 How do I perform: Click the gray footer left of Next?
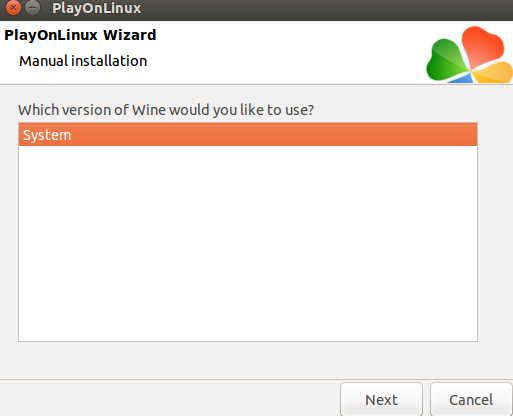pyautogui.click(x=170, y=398)
